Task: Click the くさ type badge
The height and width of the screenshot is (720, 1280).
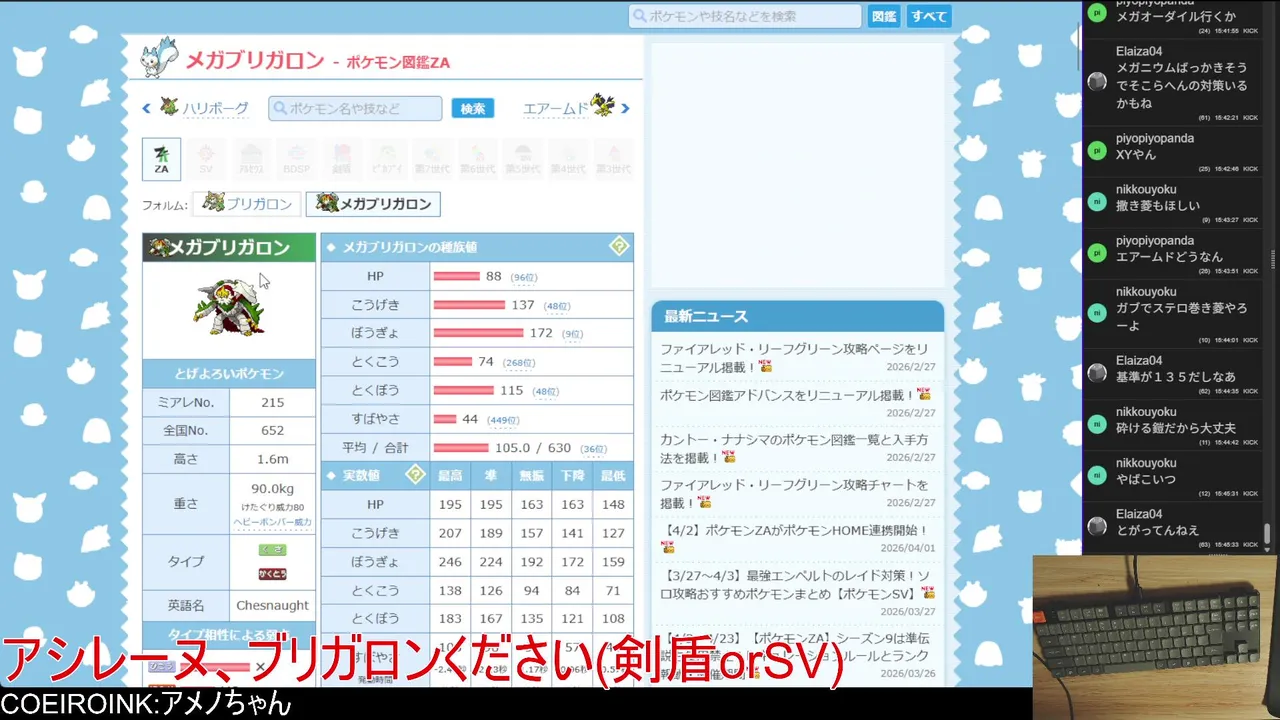Action: pyautogui.click(x=272, y=550)
